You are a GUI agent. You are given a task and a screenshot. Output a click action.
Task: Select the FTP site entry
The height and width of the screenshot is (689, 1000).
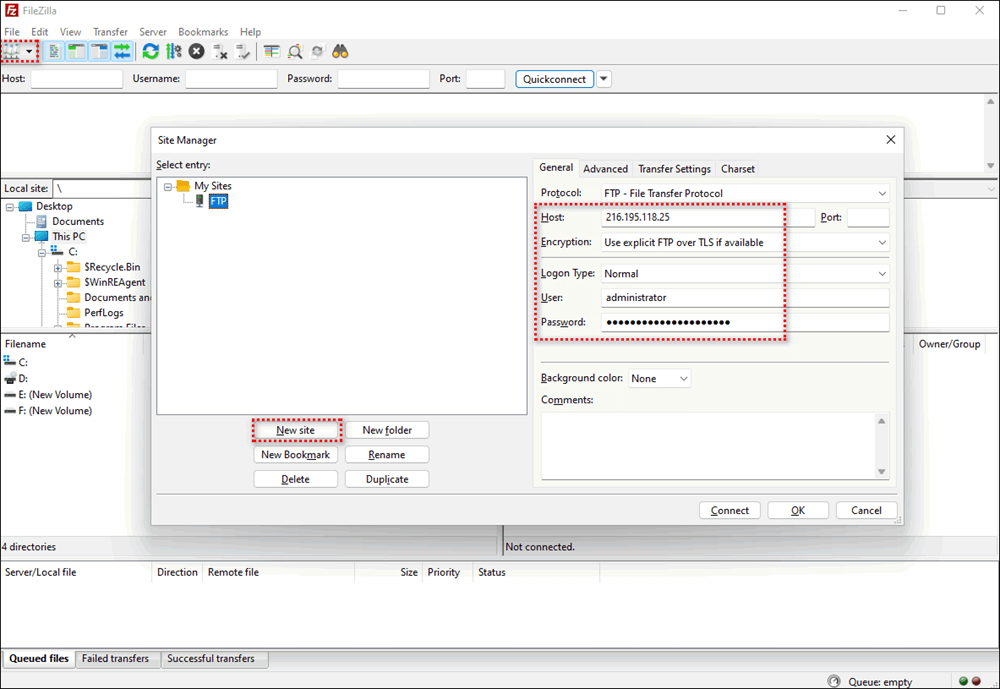(218, 201)
